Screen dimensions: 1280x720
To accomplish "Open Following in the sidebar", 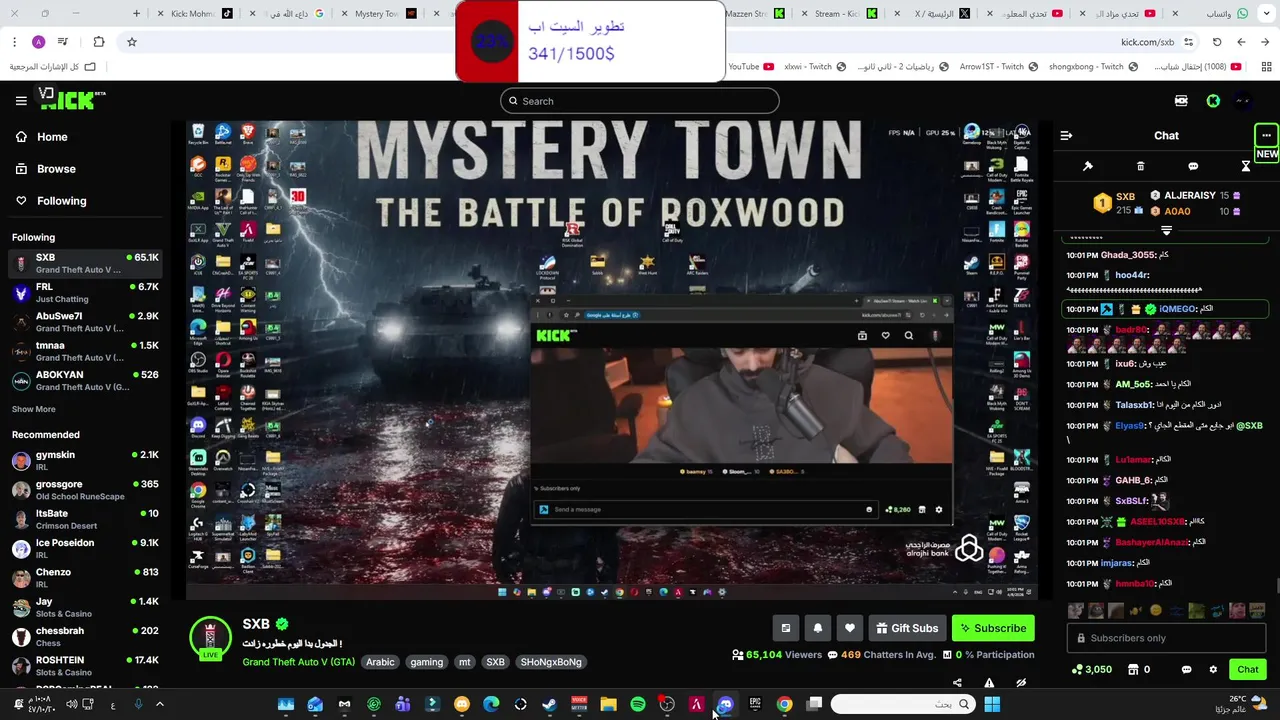I will (61, 201).
